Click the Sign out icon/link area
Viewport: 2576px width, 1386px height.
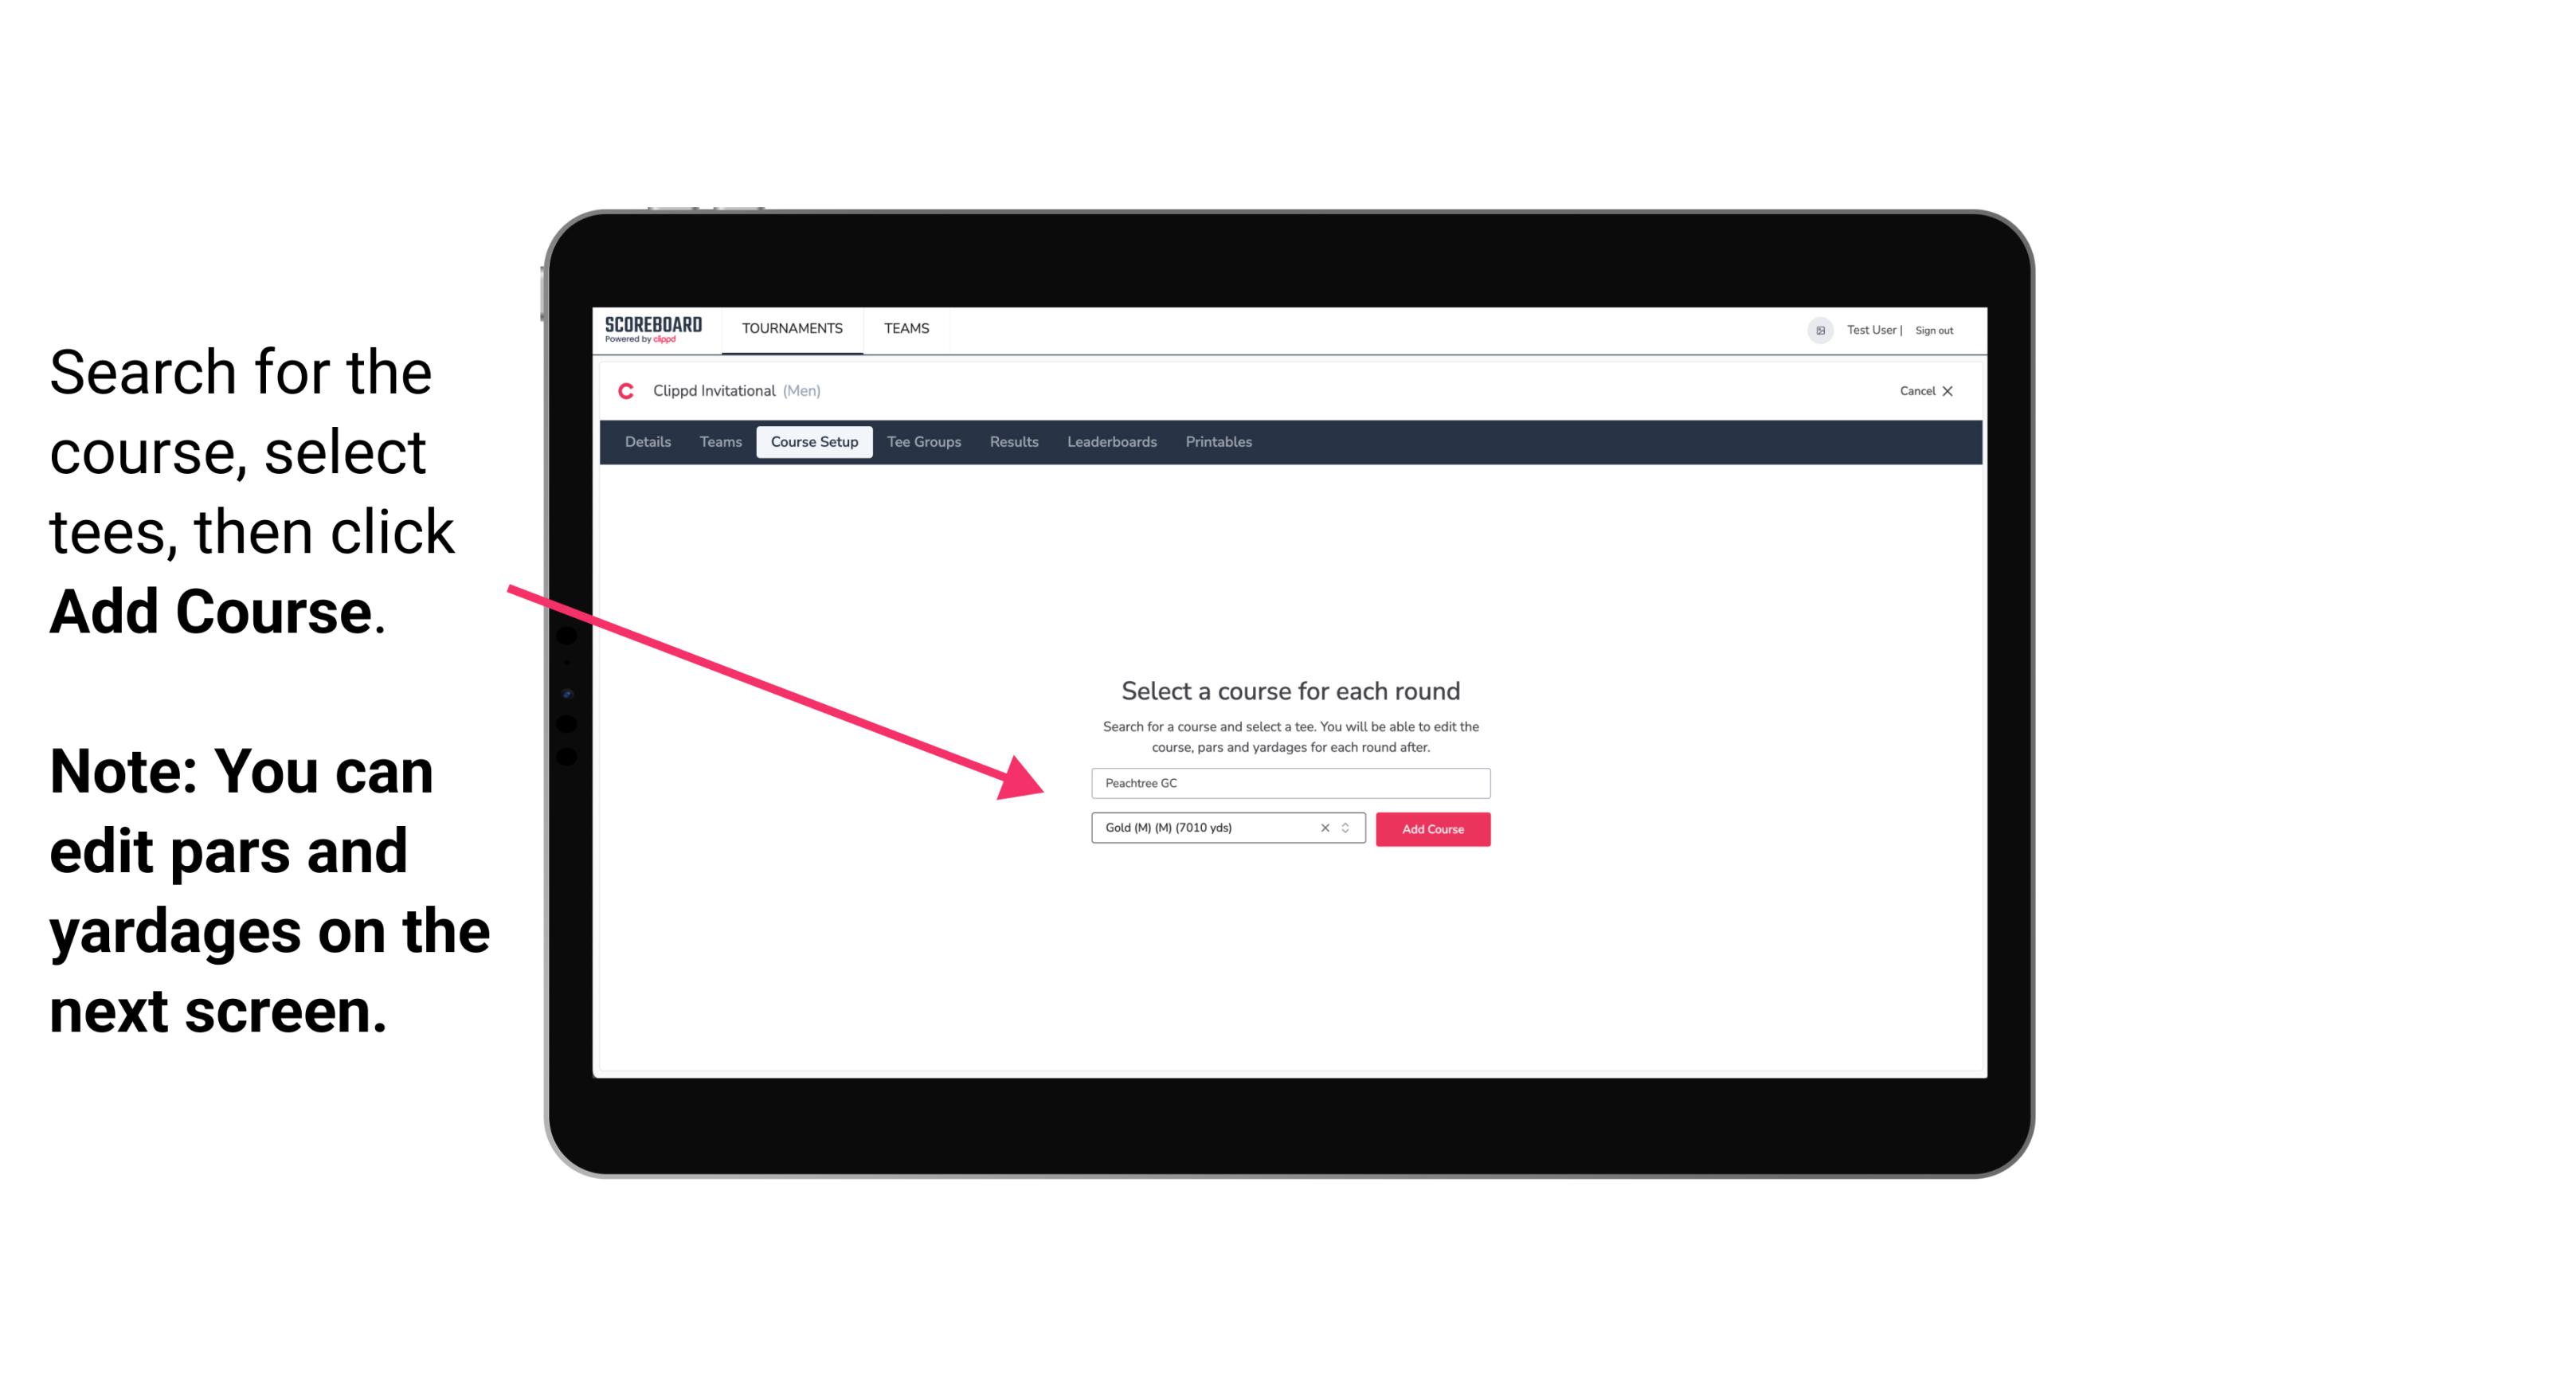tap(1929, 330)
